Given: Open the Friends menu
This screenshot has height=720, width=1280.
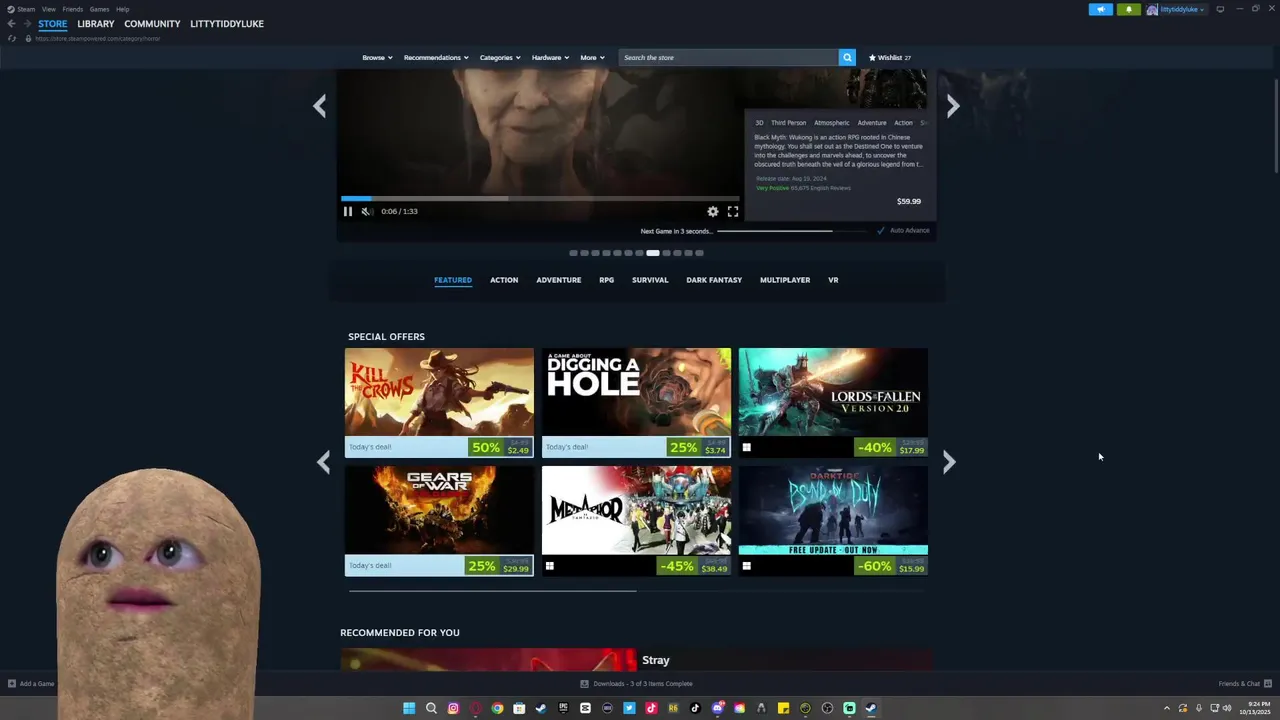Looking at the screenshot, I should pos(73,9).
